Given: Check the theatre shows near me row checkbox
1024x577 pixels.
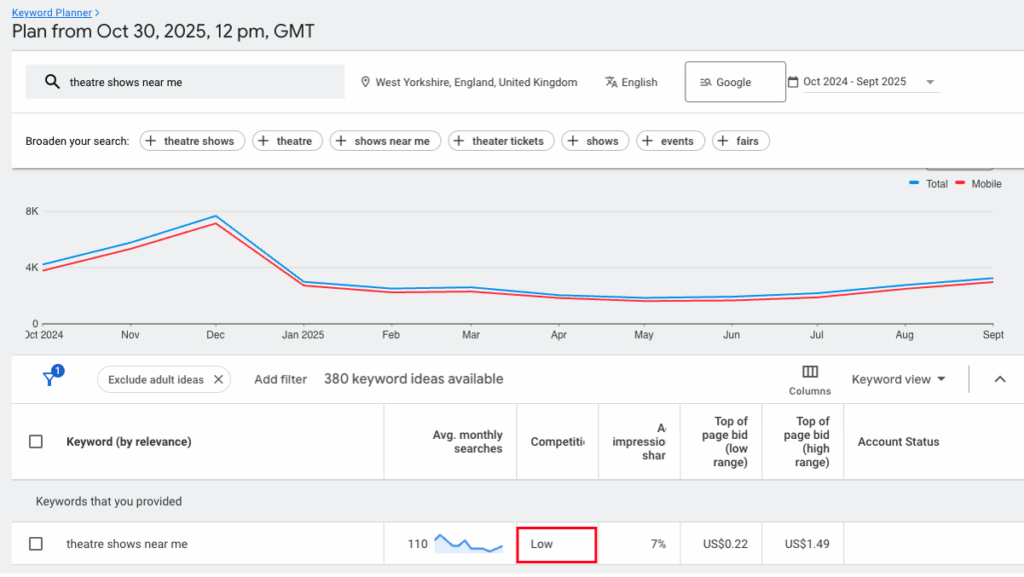Looking at the screenshot, I should 36,543.
